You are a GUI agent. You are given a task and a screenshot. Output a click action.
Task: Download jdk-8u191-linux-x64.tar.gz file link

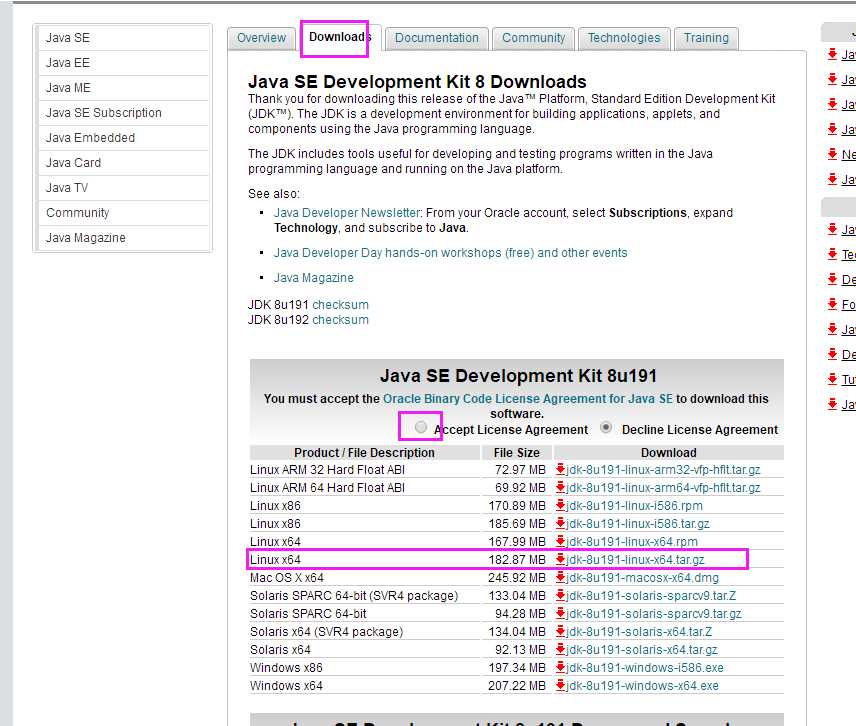[x=635, y=560]
